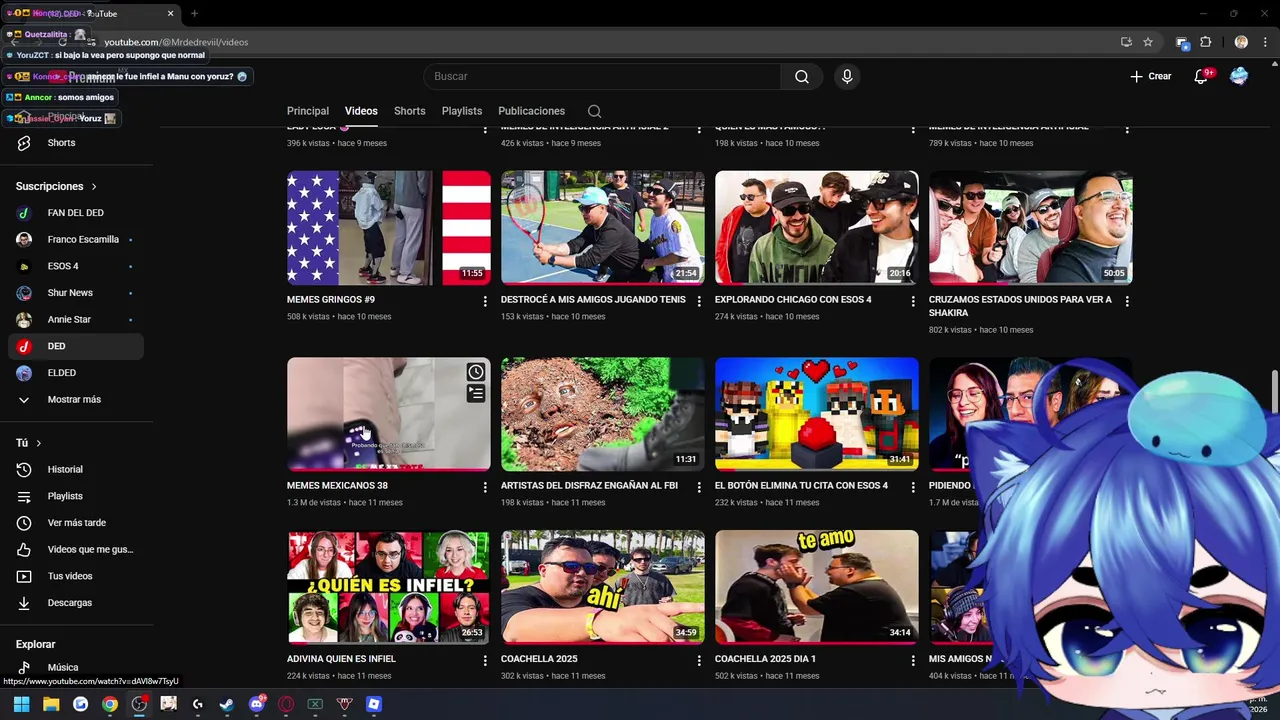Expand the Tú section chevron
Screen dimensions: 1280x720
tap(38, 443)
